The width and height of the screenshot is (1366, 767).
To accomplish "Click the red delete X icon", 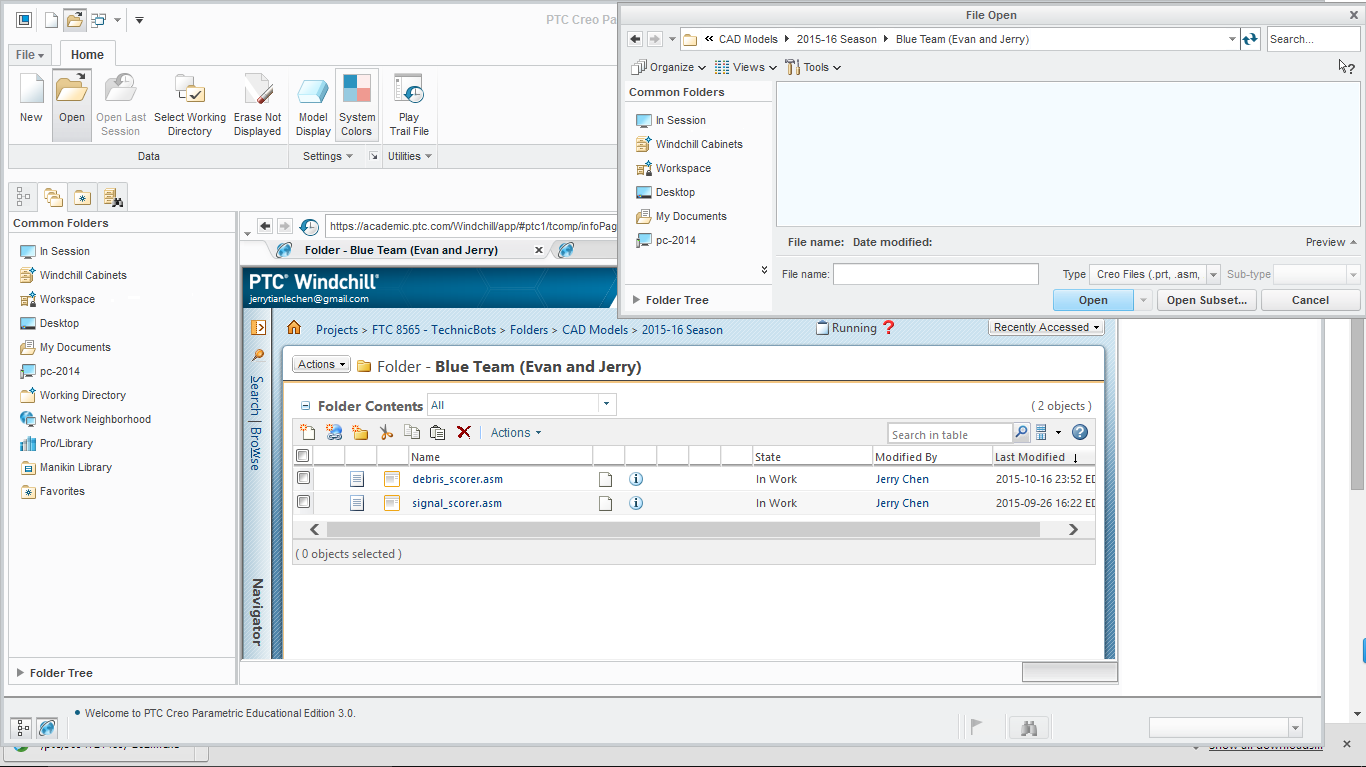I will (464, 432).
